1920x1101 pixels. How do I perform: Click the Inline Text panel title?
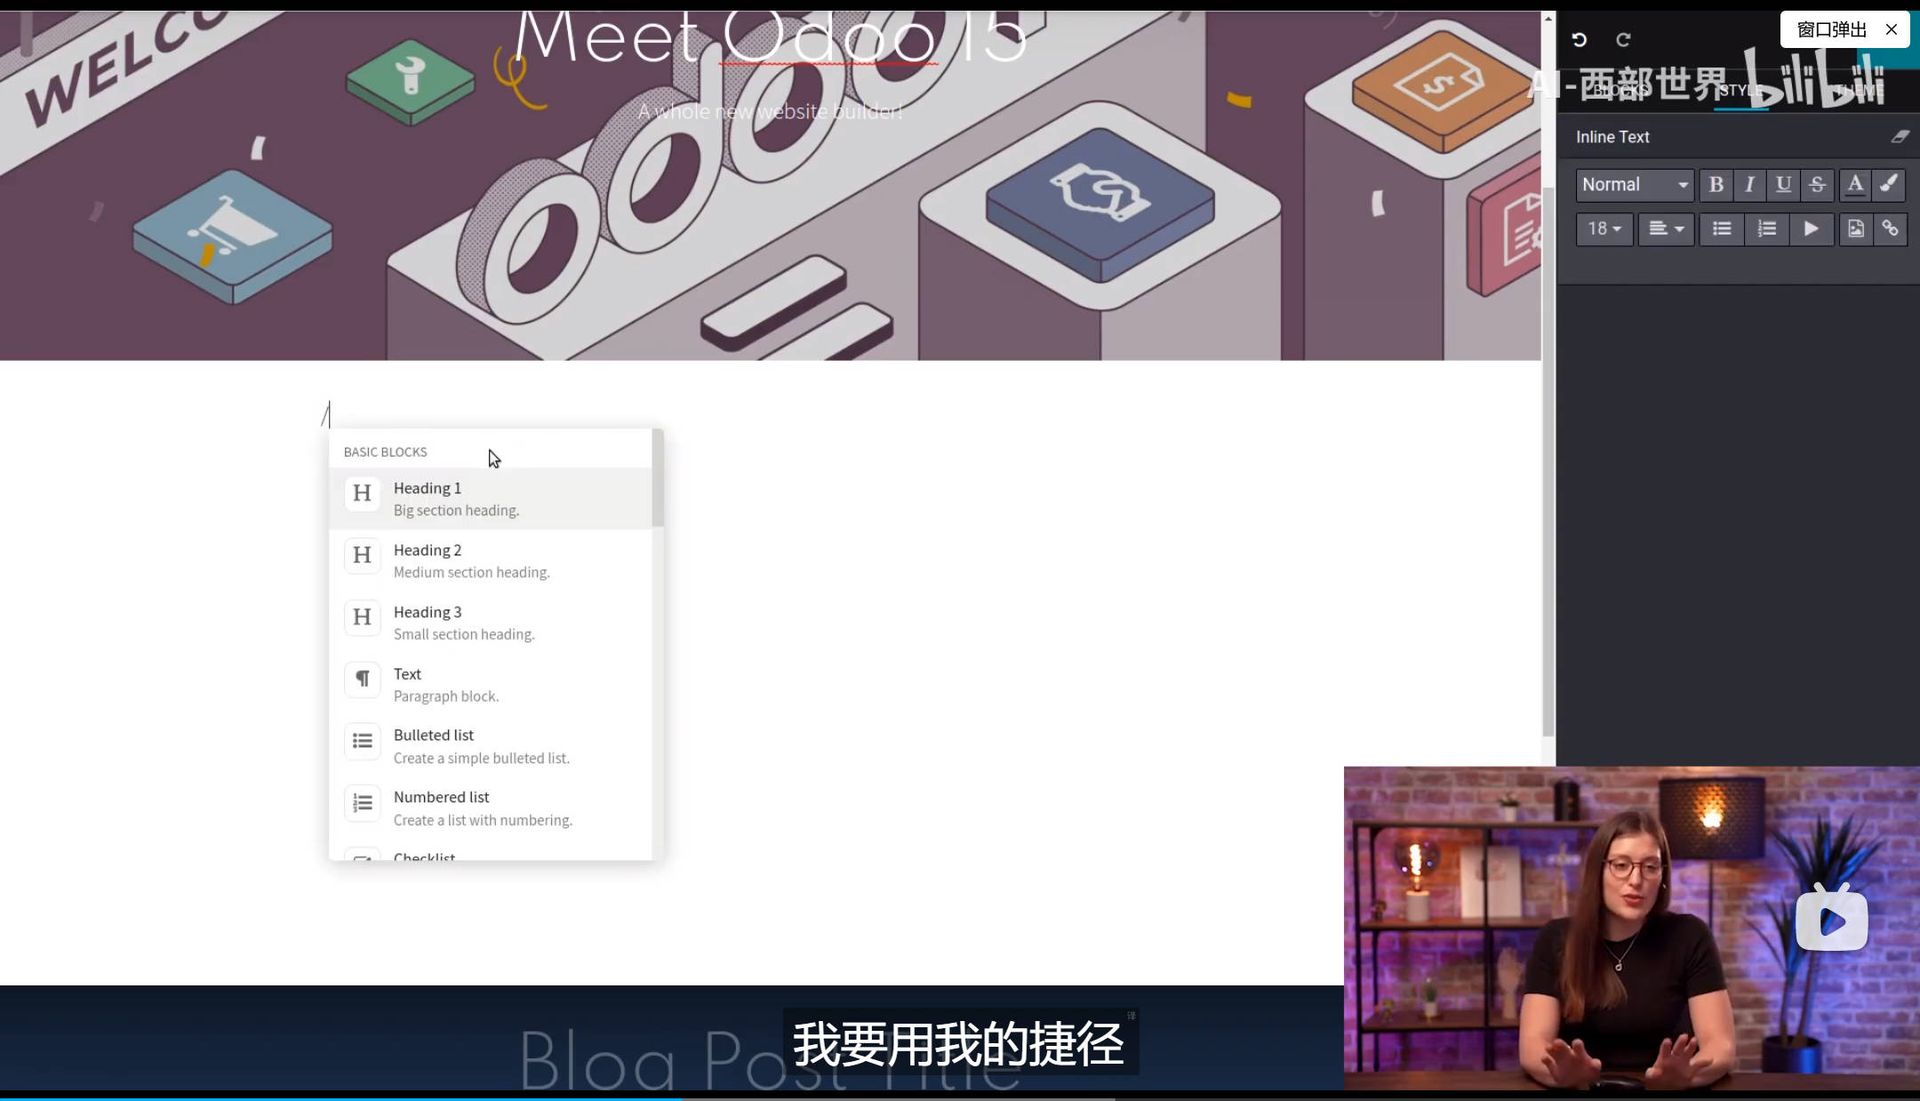point(1612,137)
